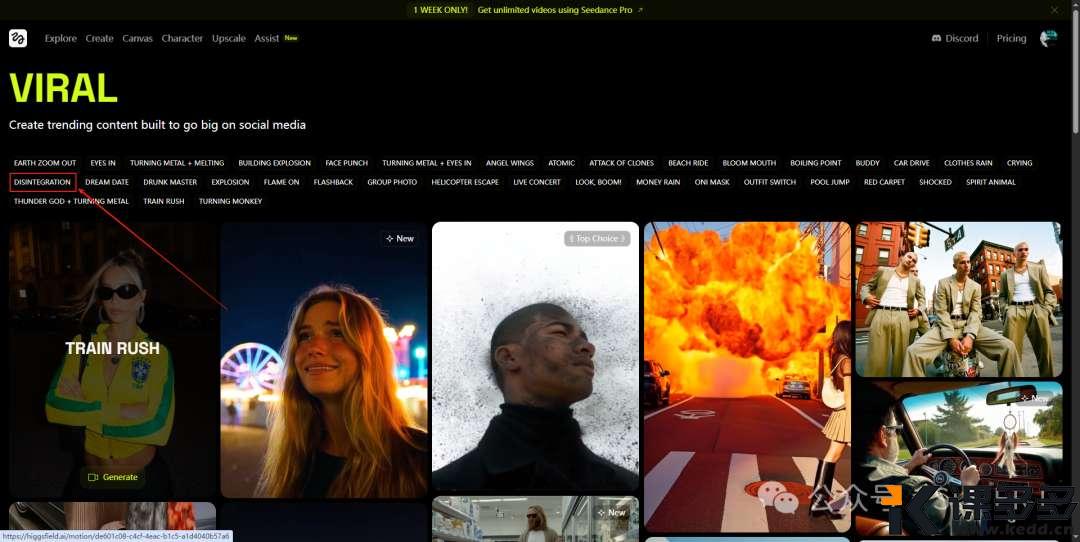Screen dimensions: 1080x542
Task: Select the DISINTEGRATION filter tag
Action: 42,182
